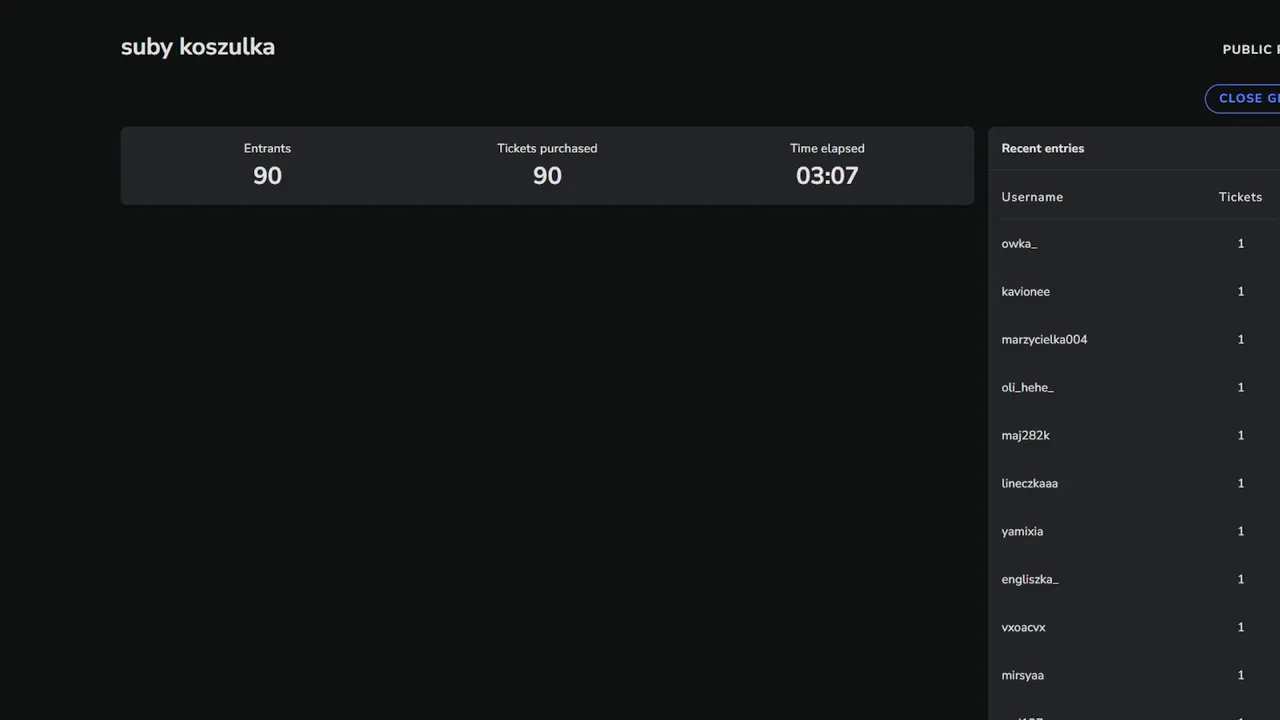Select the engliszka_ entry

(1029, 580)
